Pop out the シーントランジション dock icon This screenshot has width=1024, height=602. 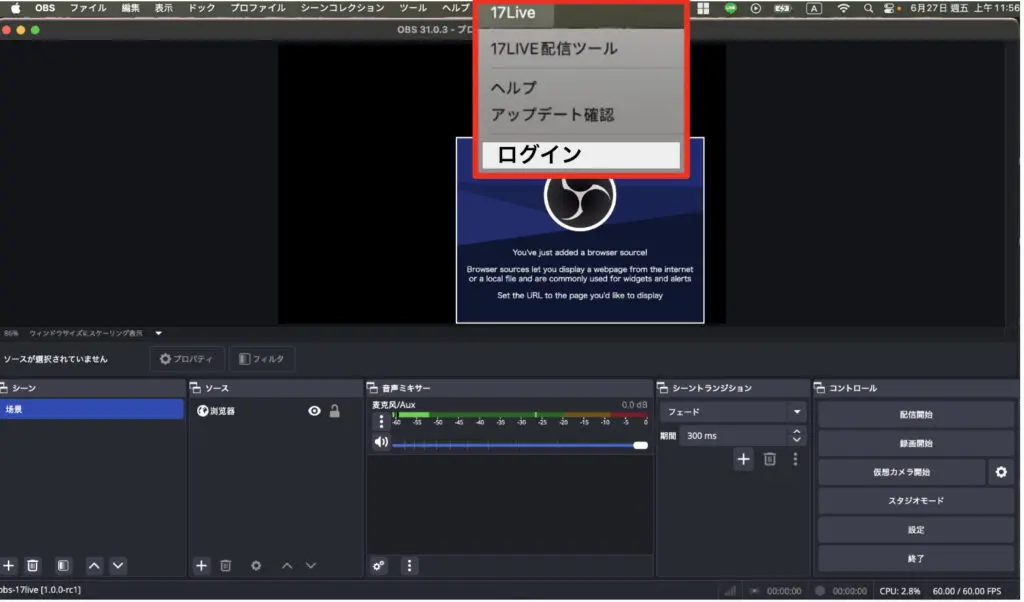coord(663,389)
